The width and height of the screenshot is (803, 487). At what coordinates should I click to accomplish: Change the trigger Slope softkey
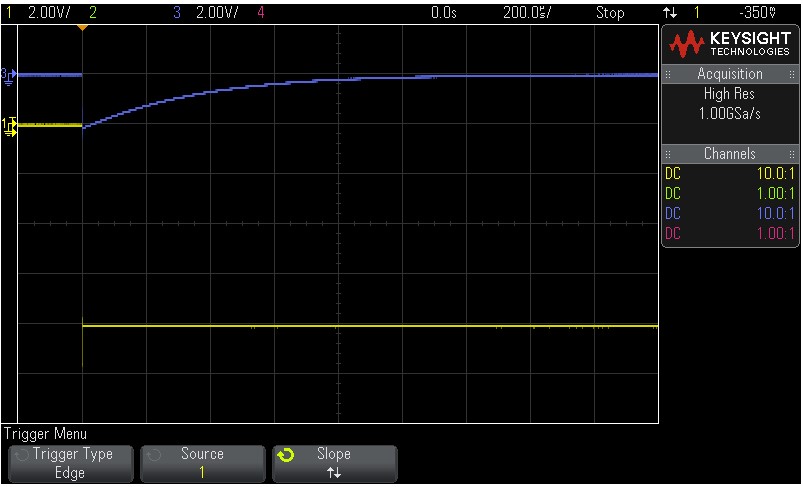coord(334,463)
